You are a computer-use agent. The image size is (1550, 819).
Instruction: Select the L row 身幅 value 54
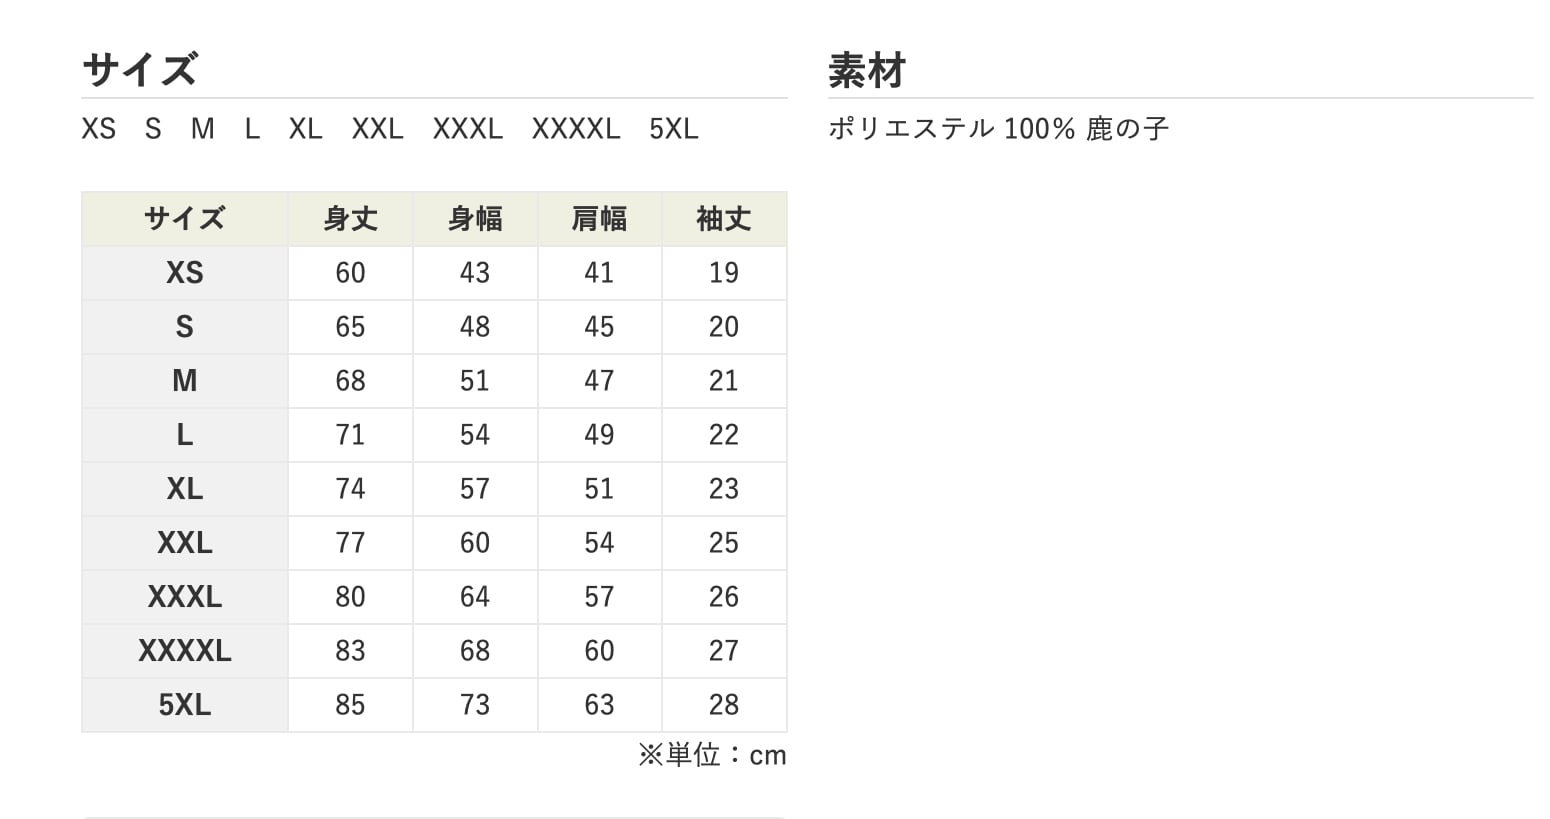point(475,435)
